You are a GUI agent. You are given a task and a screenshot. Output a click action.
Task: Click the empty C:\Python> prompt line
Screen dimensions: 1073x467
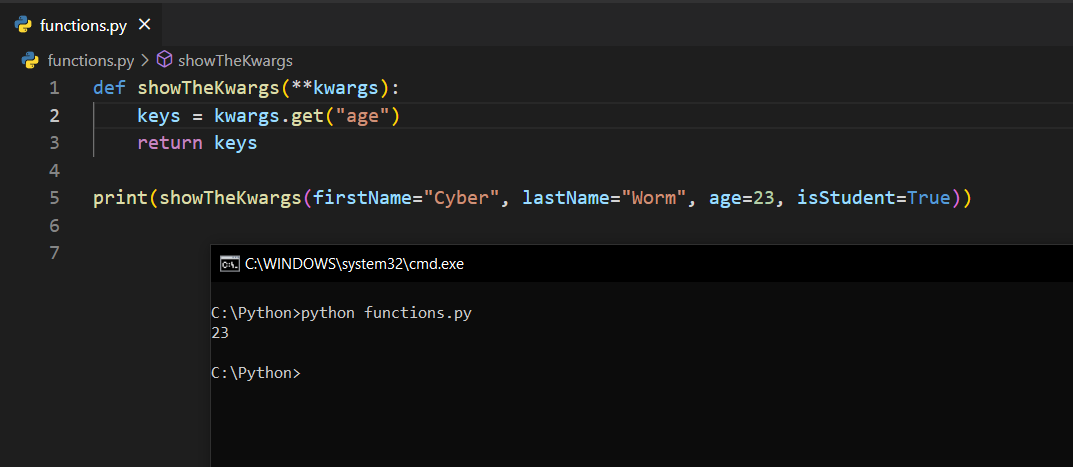(x=255, y=373)
